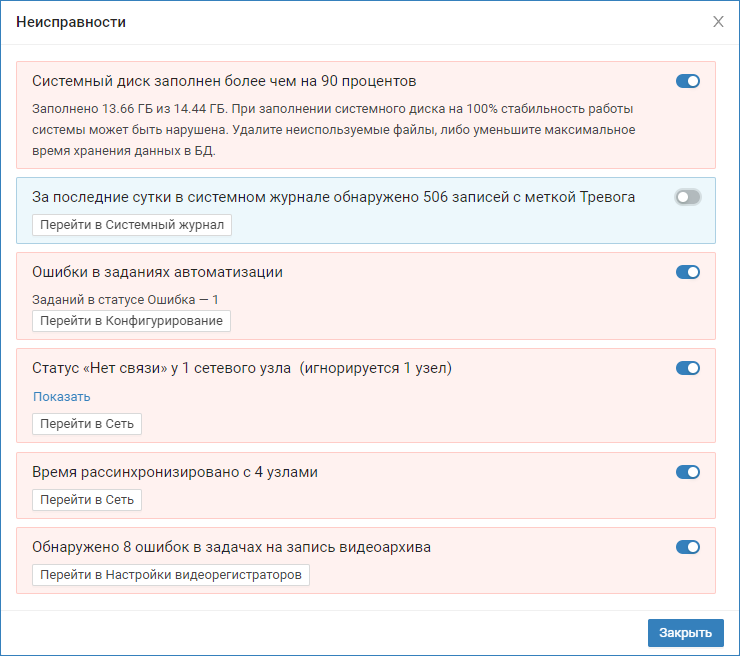Click the 8 video archive errors heading
The height and width of the screenshot is (656, 740).
pos(232,547)
